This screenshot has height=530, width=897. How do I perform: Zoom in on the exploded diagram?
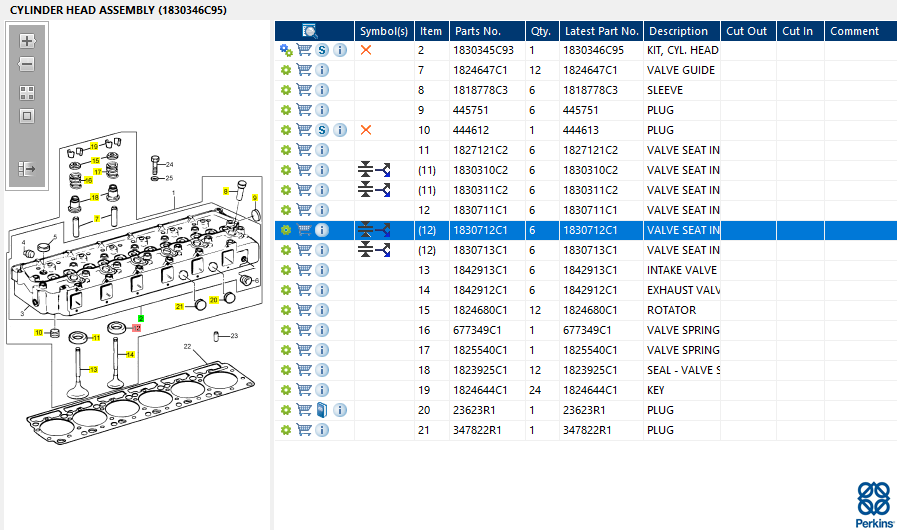coord(27,41)
